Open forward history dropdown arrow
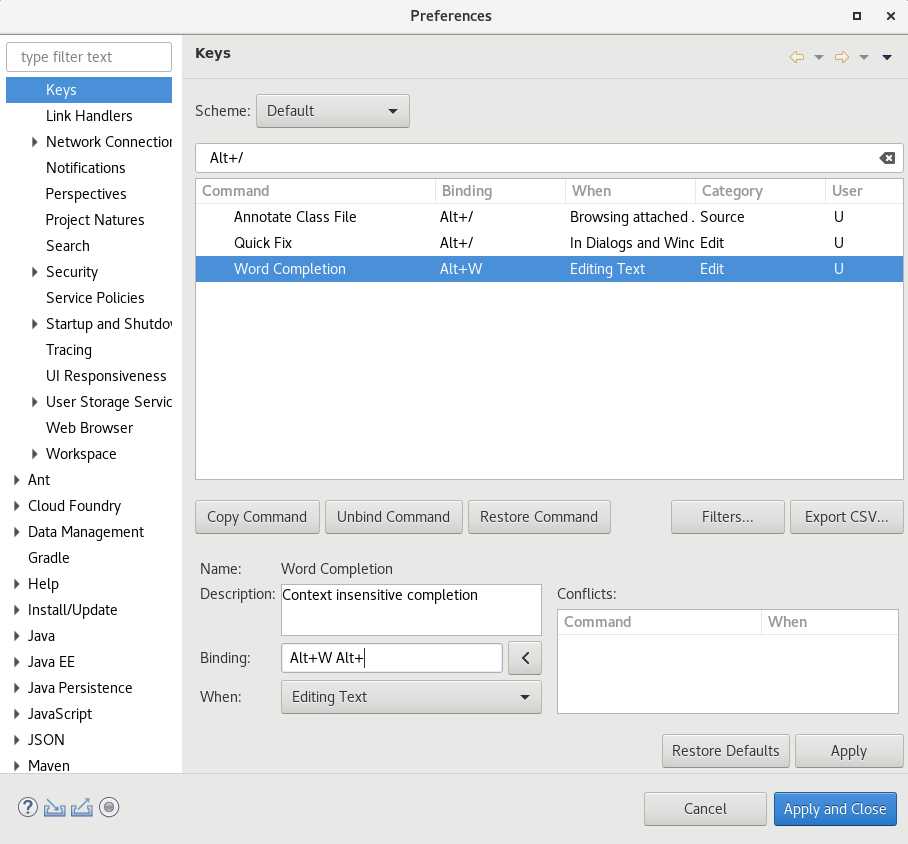The height and width of the screenshot is (844, 908). (x=863, y=57)
